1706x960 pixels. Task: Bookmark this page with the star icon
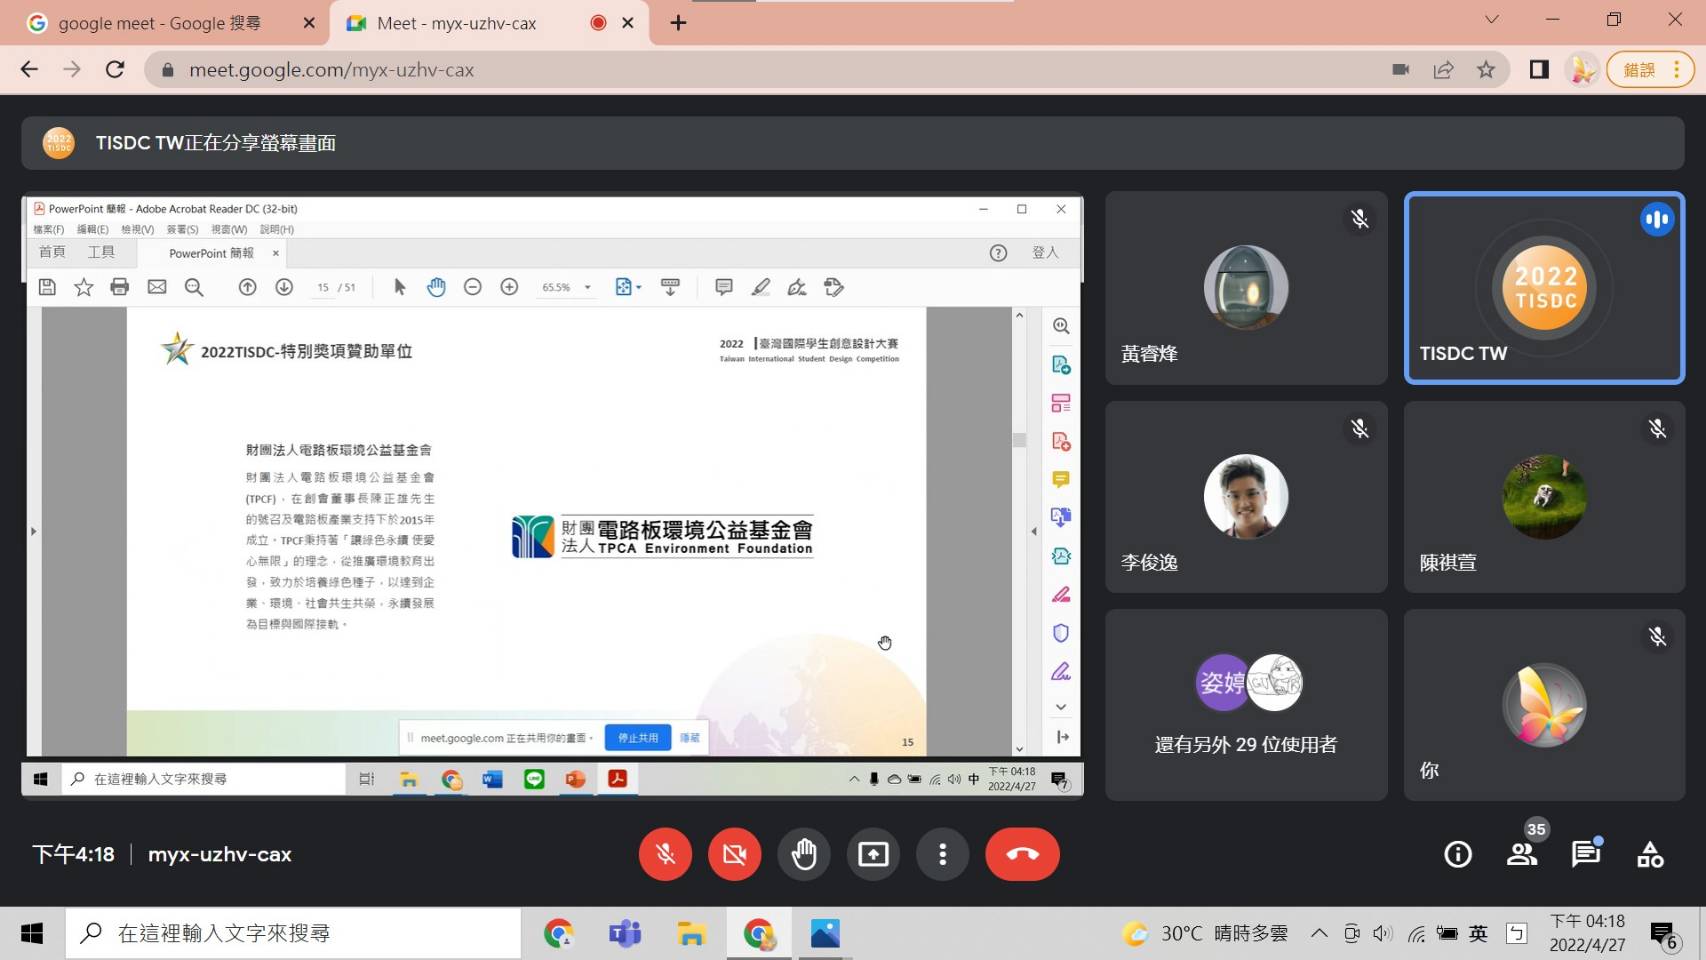(1486, 70)
